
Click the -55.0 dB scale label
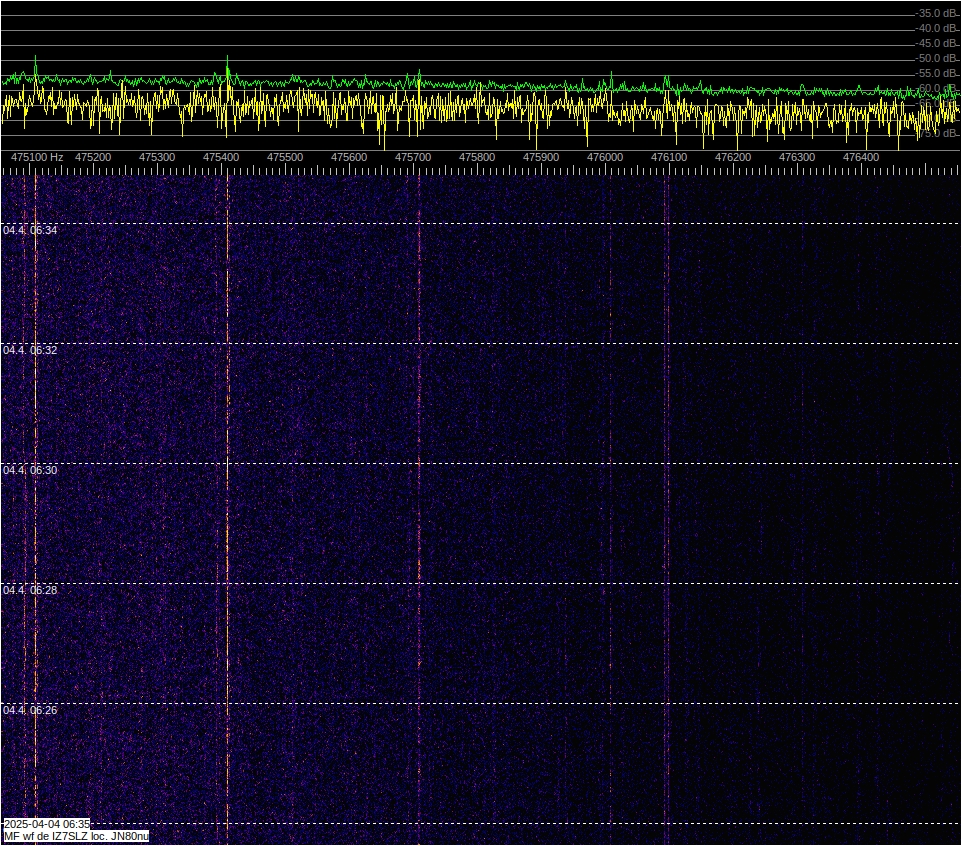tap(937, 74)
